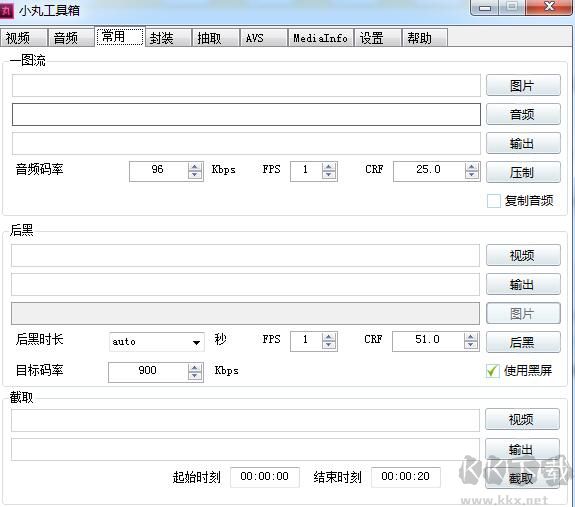Increase CRF 25.0 value

tap(472, 167)
